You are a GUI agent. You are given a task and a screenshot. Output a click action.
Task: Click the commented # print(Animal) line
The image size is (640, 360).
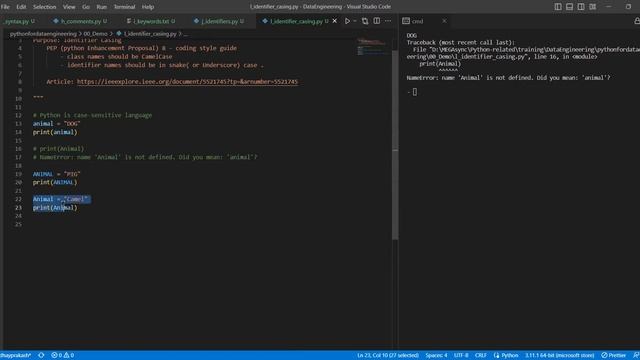click(58, 149)
